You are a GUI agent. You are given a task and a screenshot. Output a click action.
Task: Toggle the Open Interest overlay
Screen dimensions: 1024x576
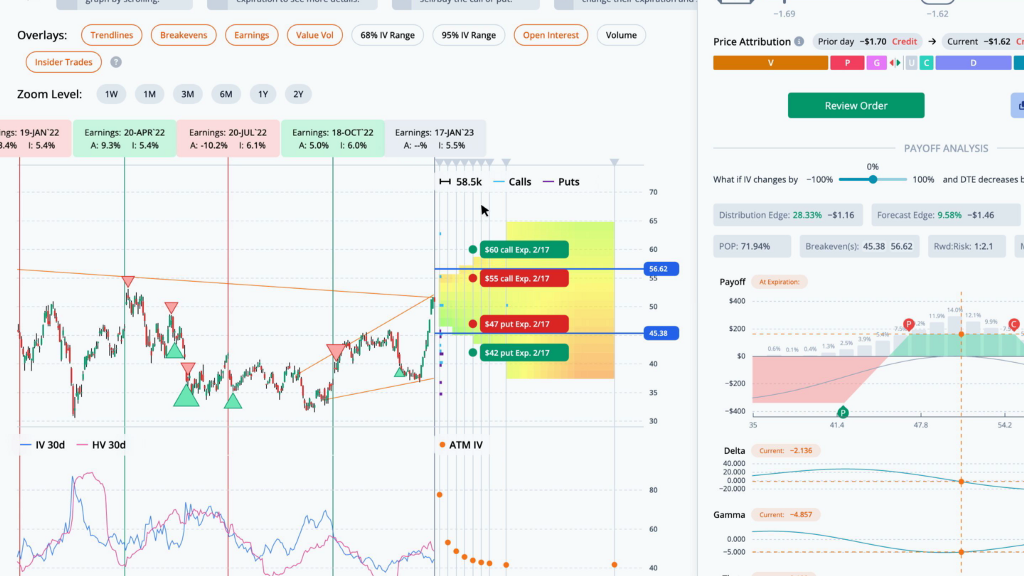(551, 35)
